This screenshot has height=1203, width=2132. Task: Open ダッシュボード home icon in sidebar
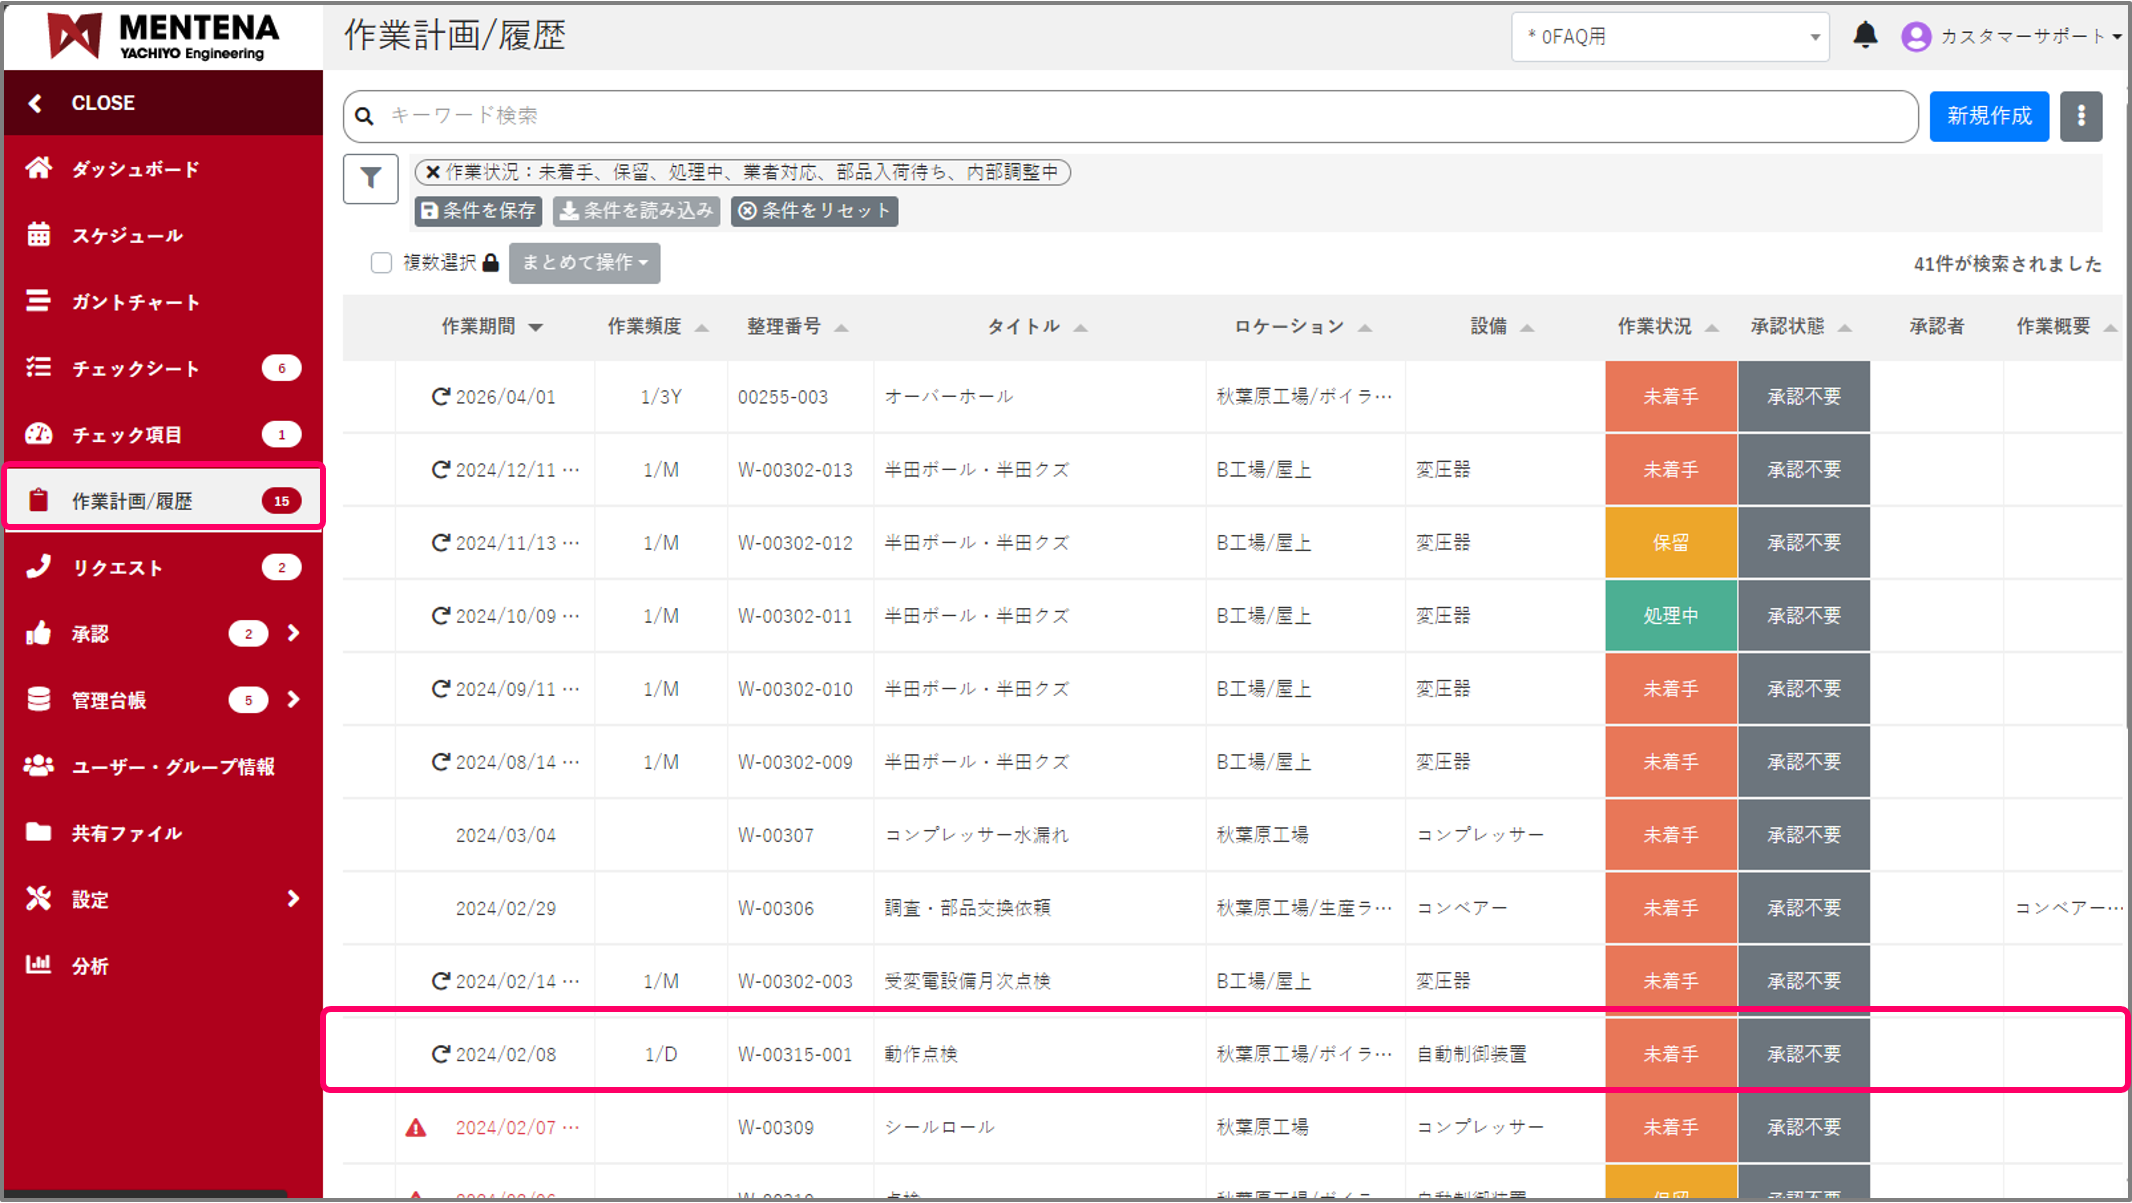click(39, 168)
